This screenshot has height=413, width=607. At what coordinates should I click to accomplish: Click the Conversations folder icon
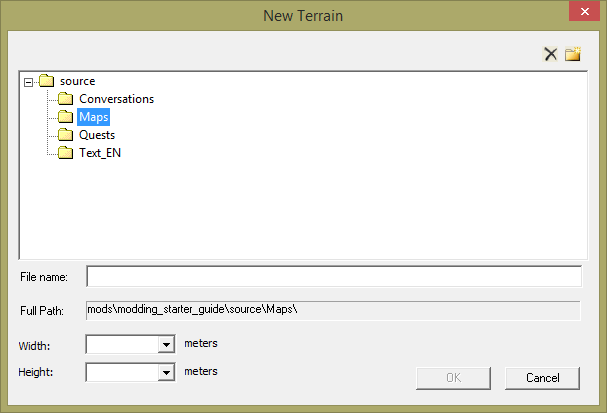pos(65,99)
